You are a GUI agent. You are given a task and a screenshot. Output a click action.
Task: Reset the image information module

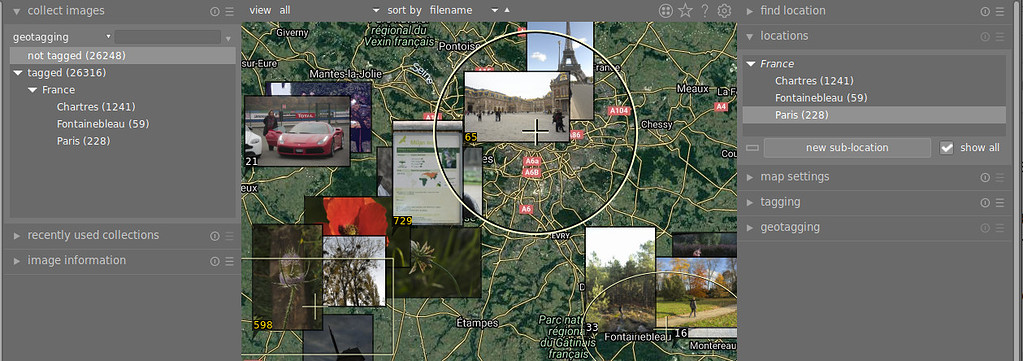pos(215,261)
